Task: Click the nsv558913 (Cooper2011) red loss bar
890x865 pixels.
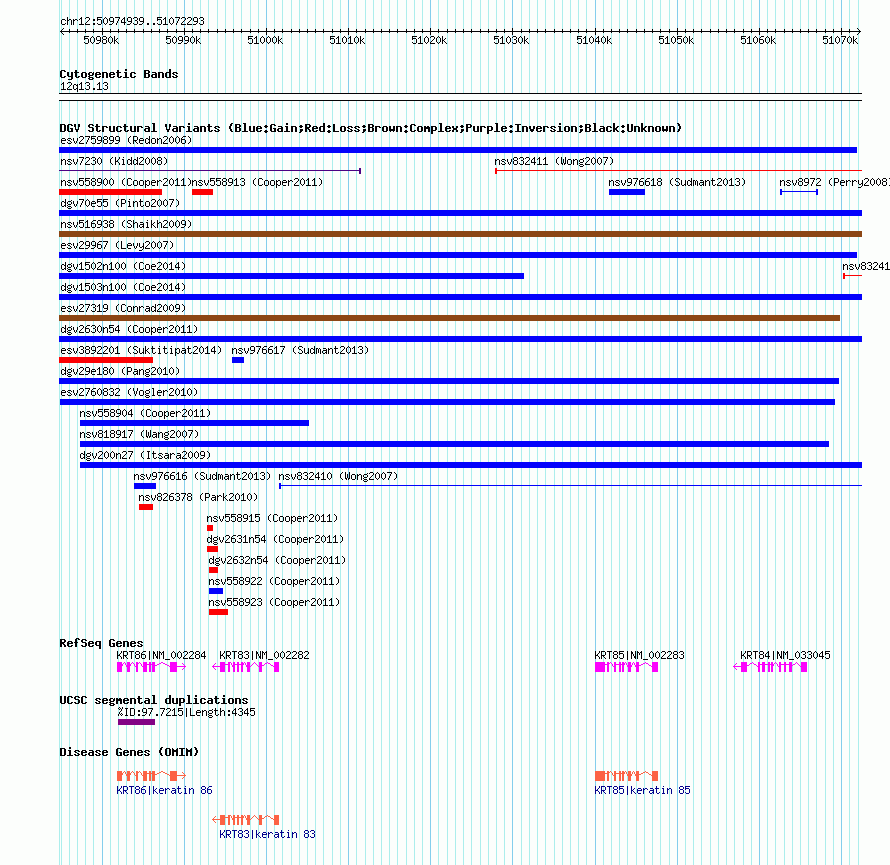Action: (x=203, y=192)
